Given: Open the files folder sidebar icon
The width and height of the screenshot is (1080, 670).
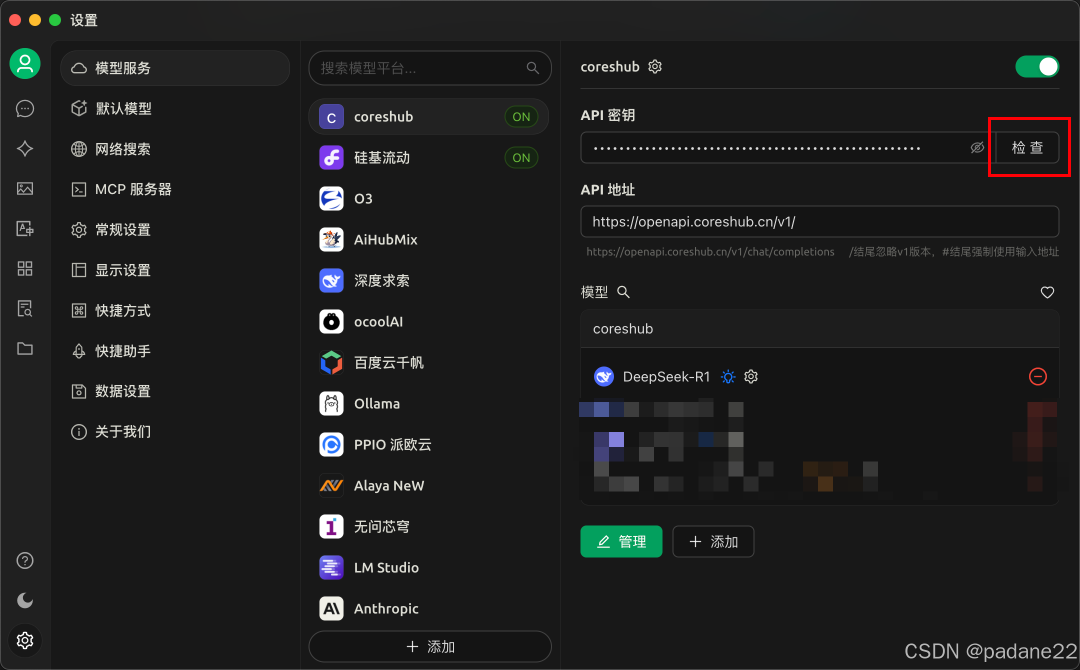Looking at the screenshot, I should click(25, 348).
